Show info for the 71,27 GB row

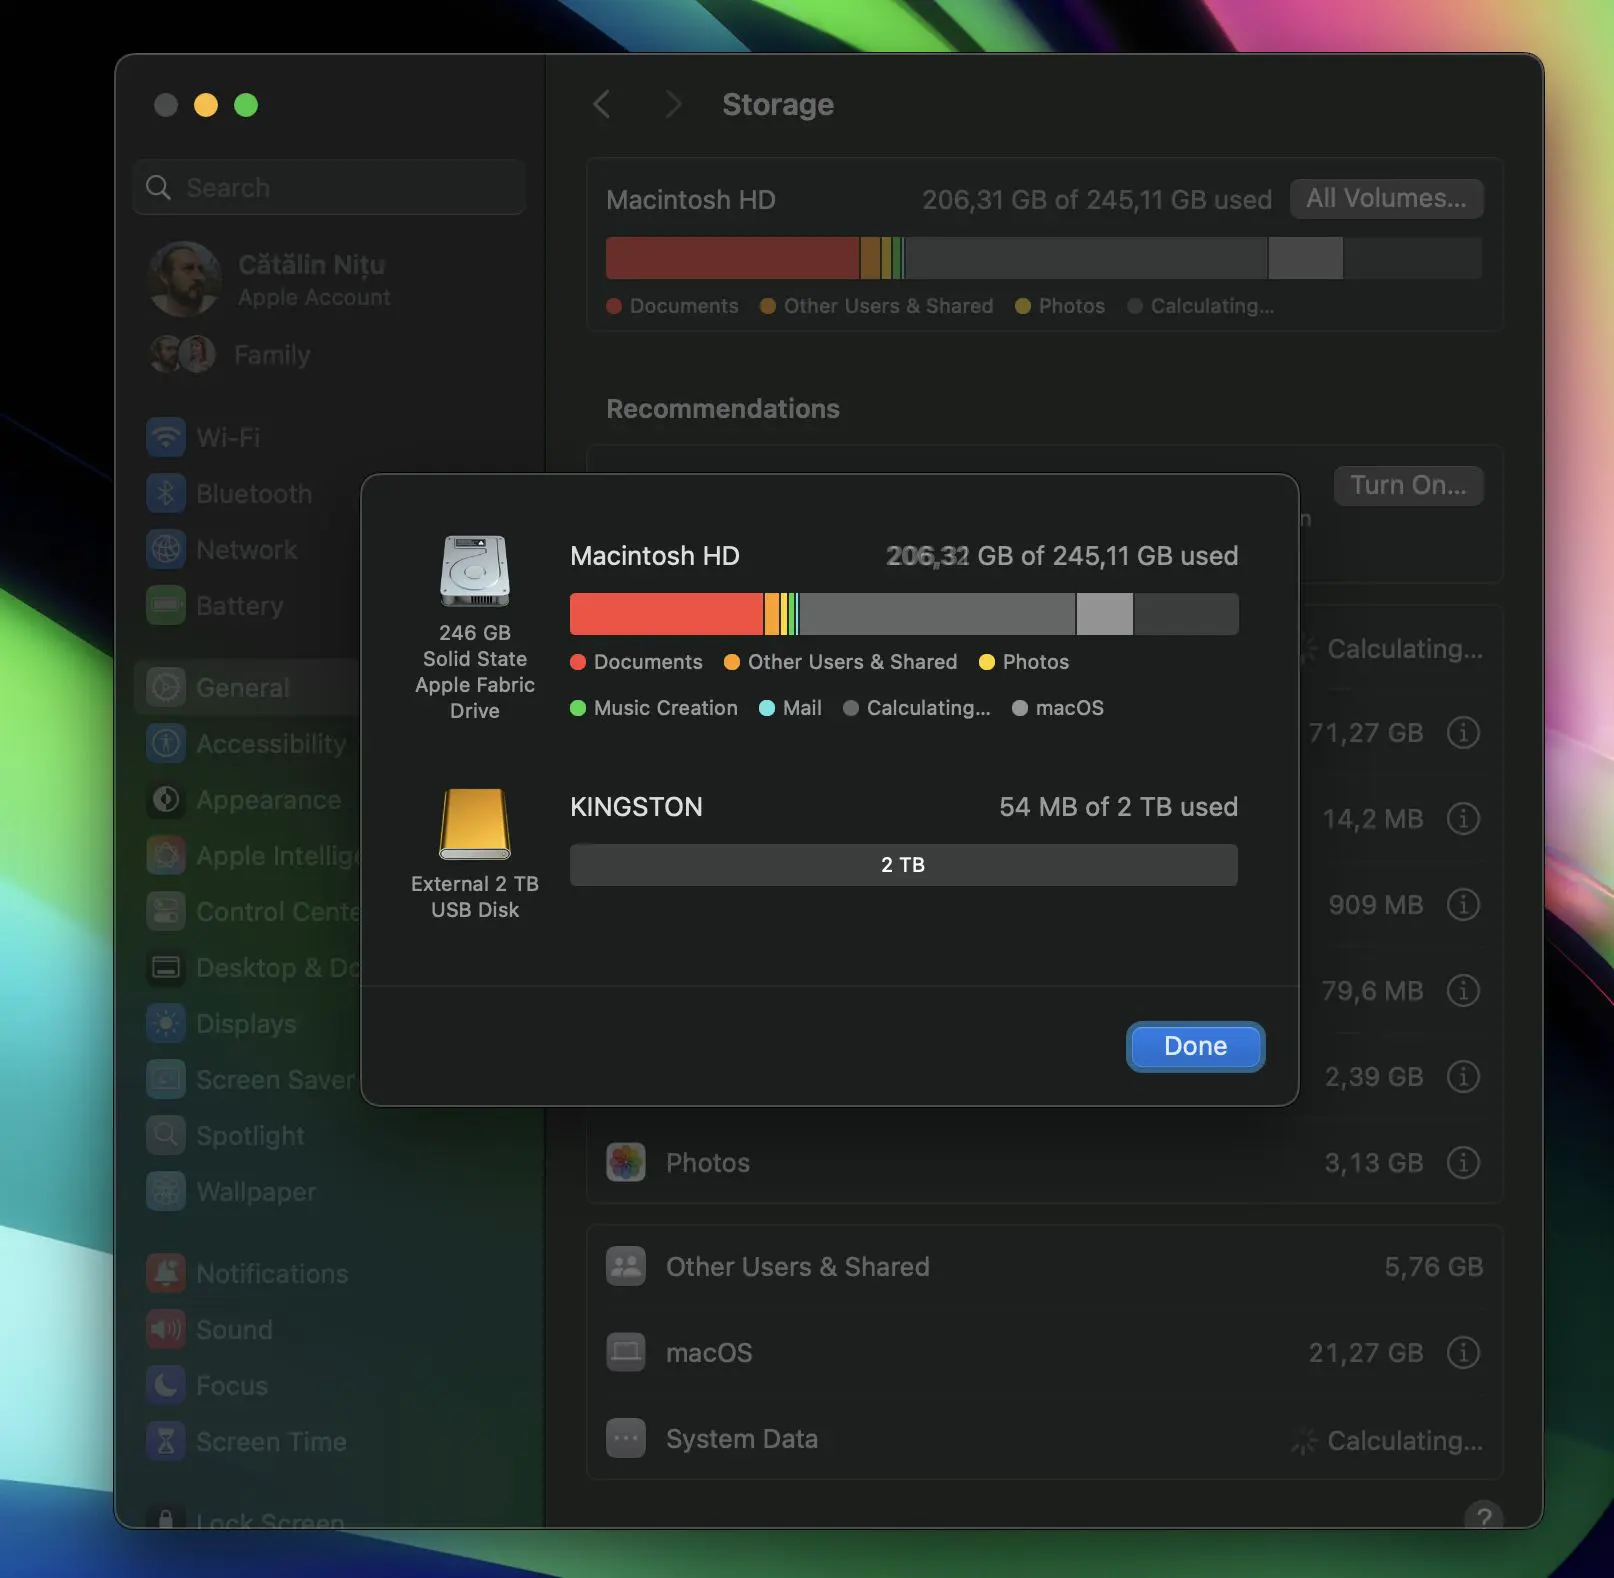point(1463,733)
